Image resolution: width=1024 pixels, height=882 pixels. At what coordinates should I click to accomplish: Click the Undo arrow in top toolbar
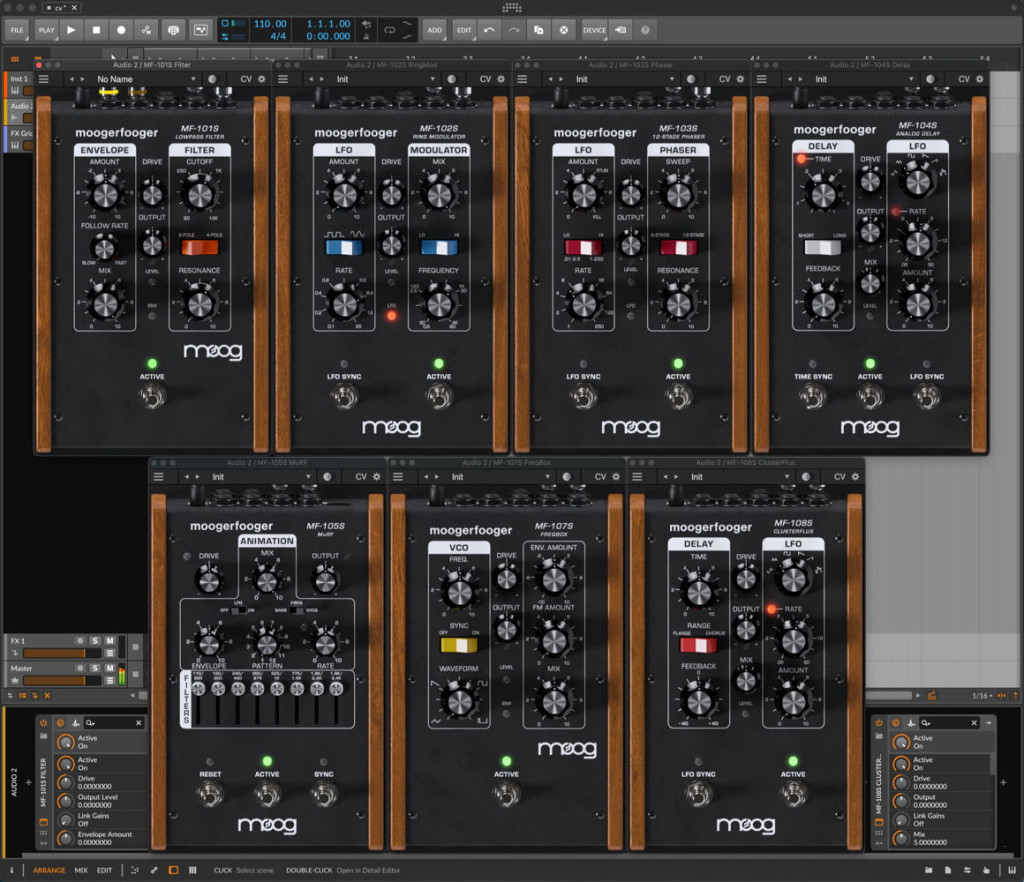coord(489,30)
